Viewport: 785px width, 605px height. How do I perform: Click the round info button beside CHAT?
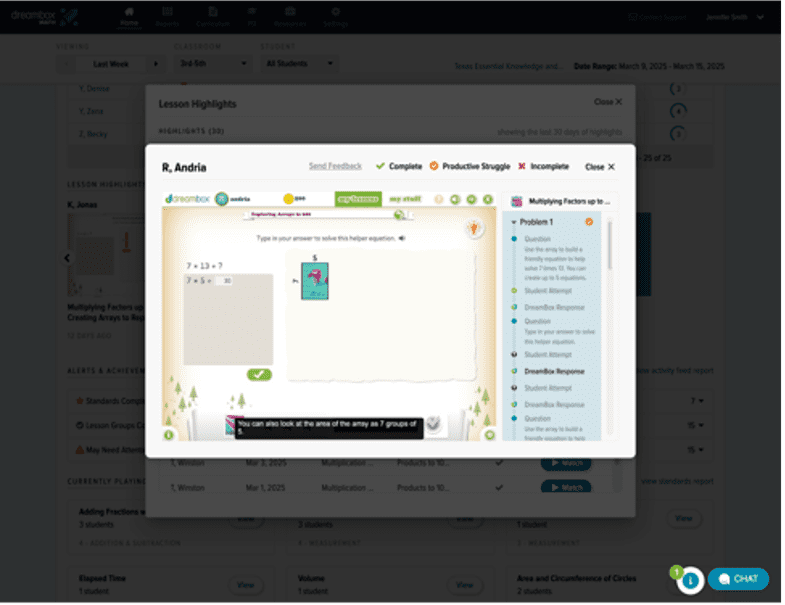(690, 580)
